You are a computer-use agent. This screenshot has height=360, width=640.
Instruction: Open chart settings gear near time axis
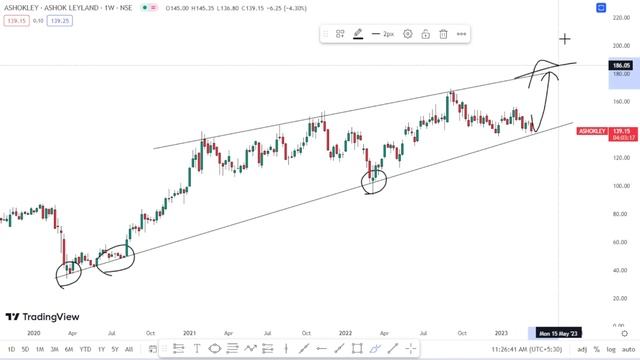[624, 333]
